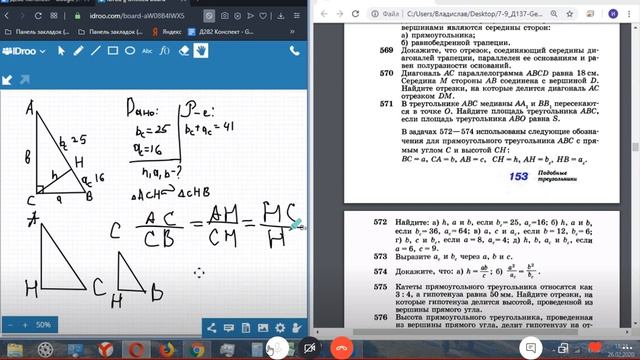Select the Abc text tool
Screen dimensions: 640x360
pos(147,51)
